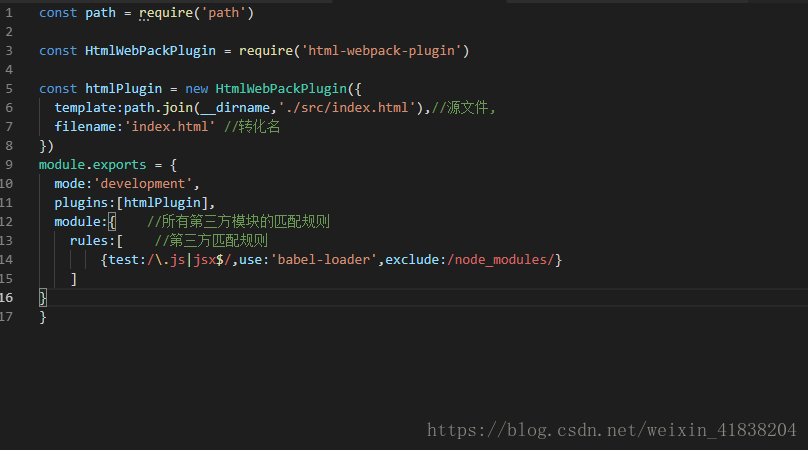
Task: Click the comment //转化名
Action: [252, 127]
